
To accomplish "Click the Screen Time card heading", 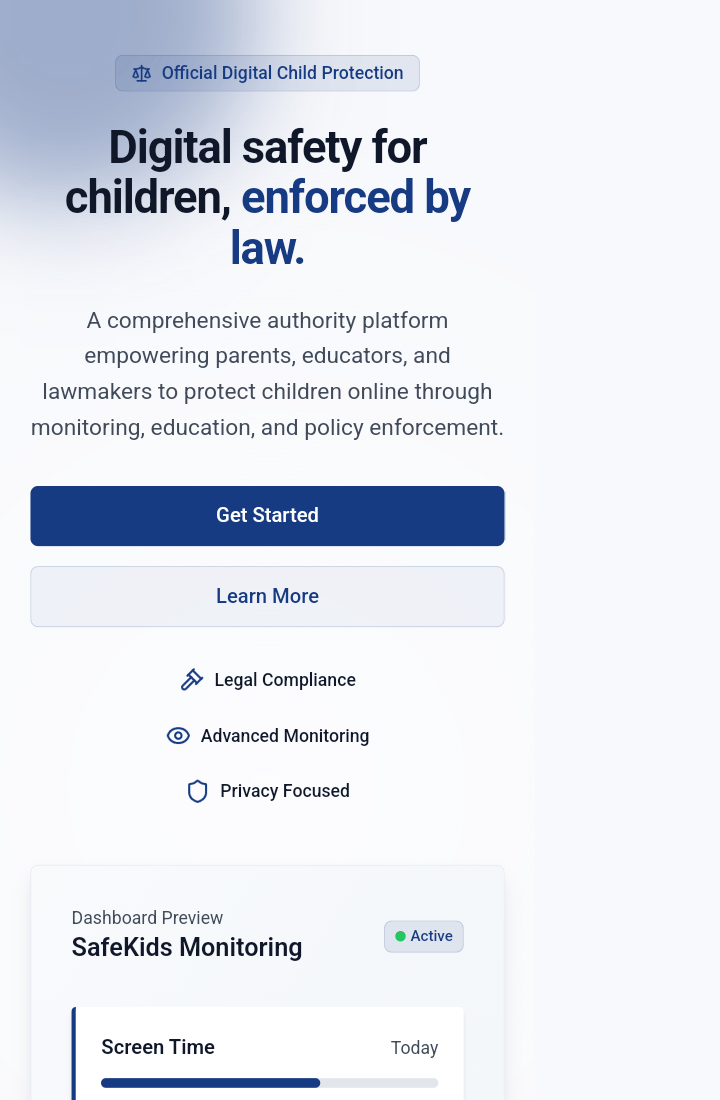I will pos(158,1047).
